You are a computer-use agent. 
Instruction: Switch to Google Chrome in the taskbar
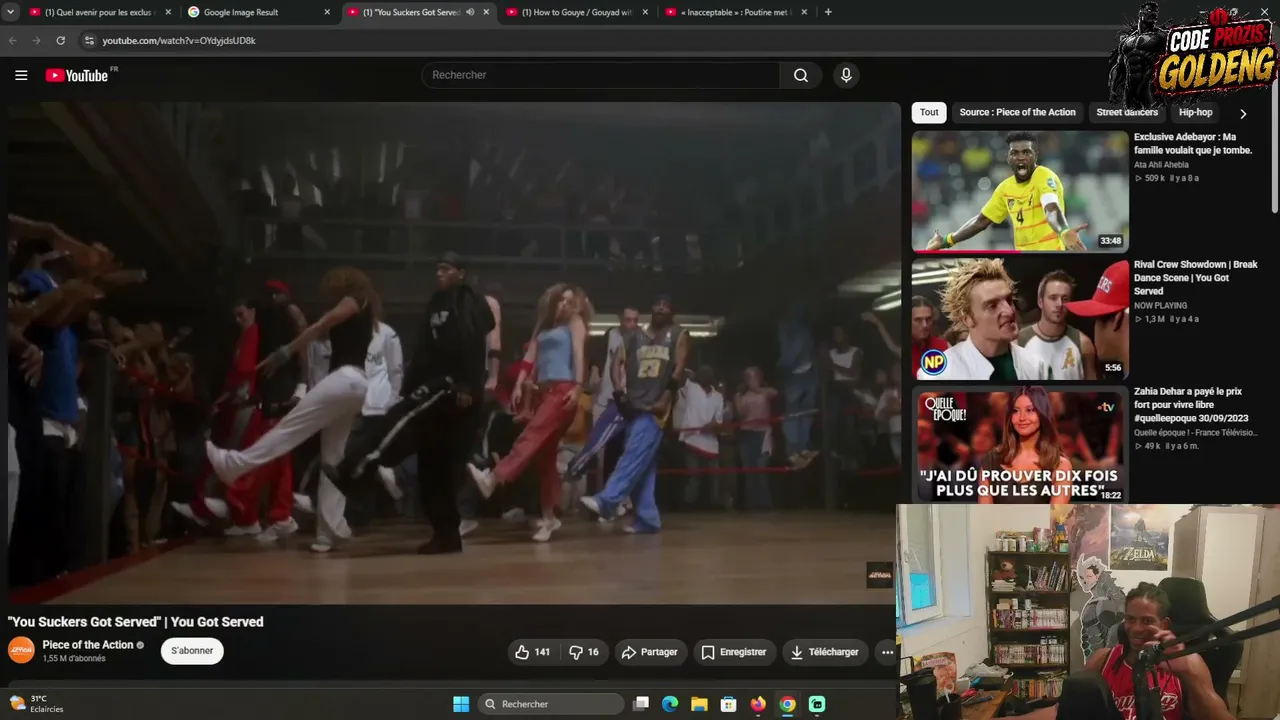click(x=788, y=704)
